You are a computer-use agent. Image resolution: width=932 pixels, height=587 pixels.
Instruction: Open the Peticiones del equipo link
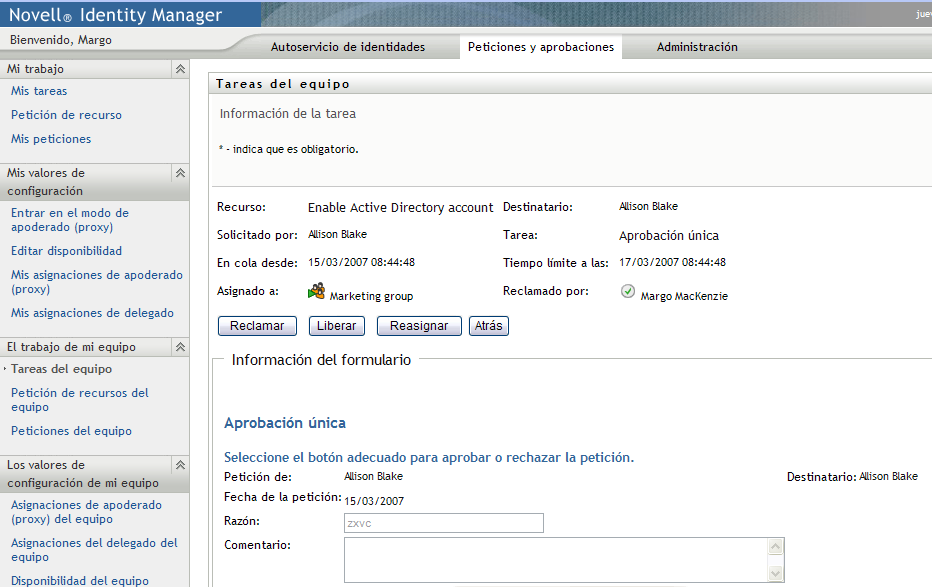pyautogui.click(x=71, y=431)
